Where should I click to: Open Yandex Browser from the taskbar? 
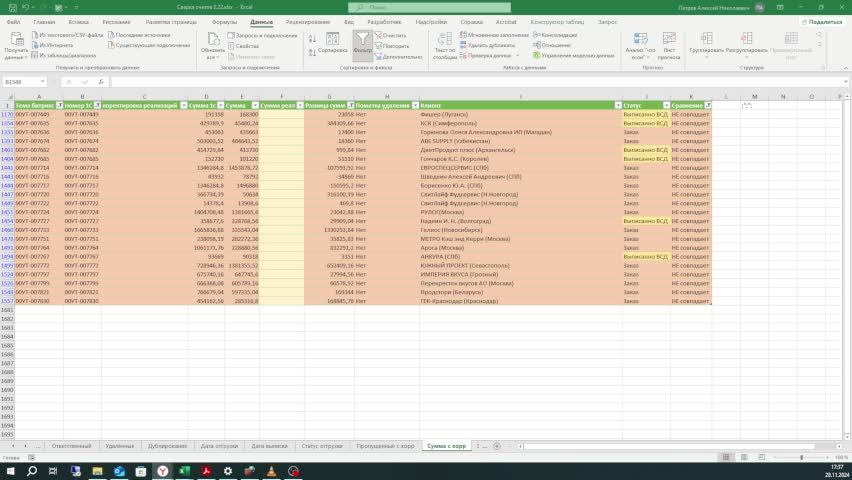[x=162, y=471]
